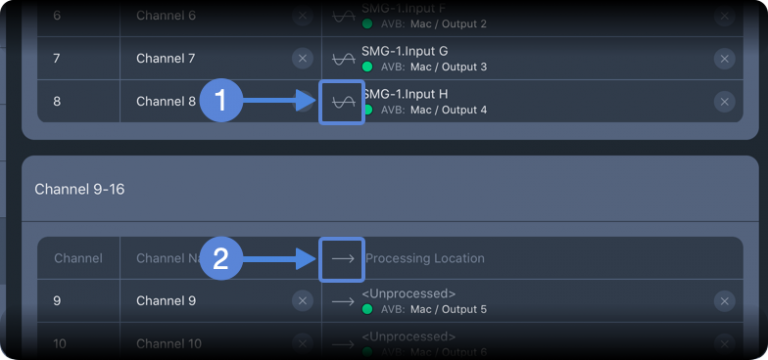Screen dimensions: 768x360
Task: Click the waveform icon for SMG-1.Input G
Action: tap(343, 59)
